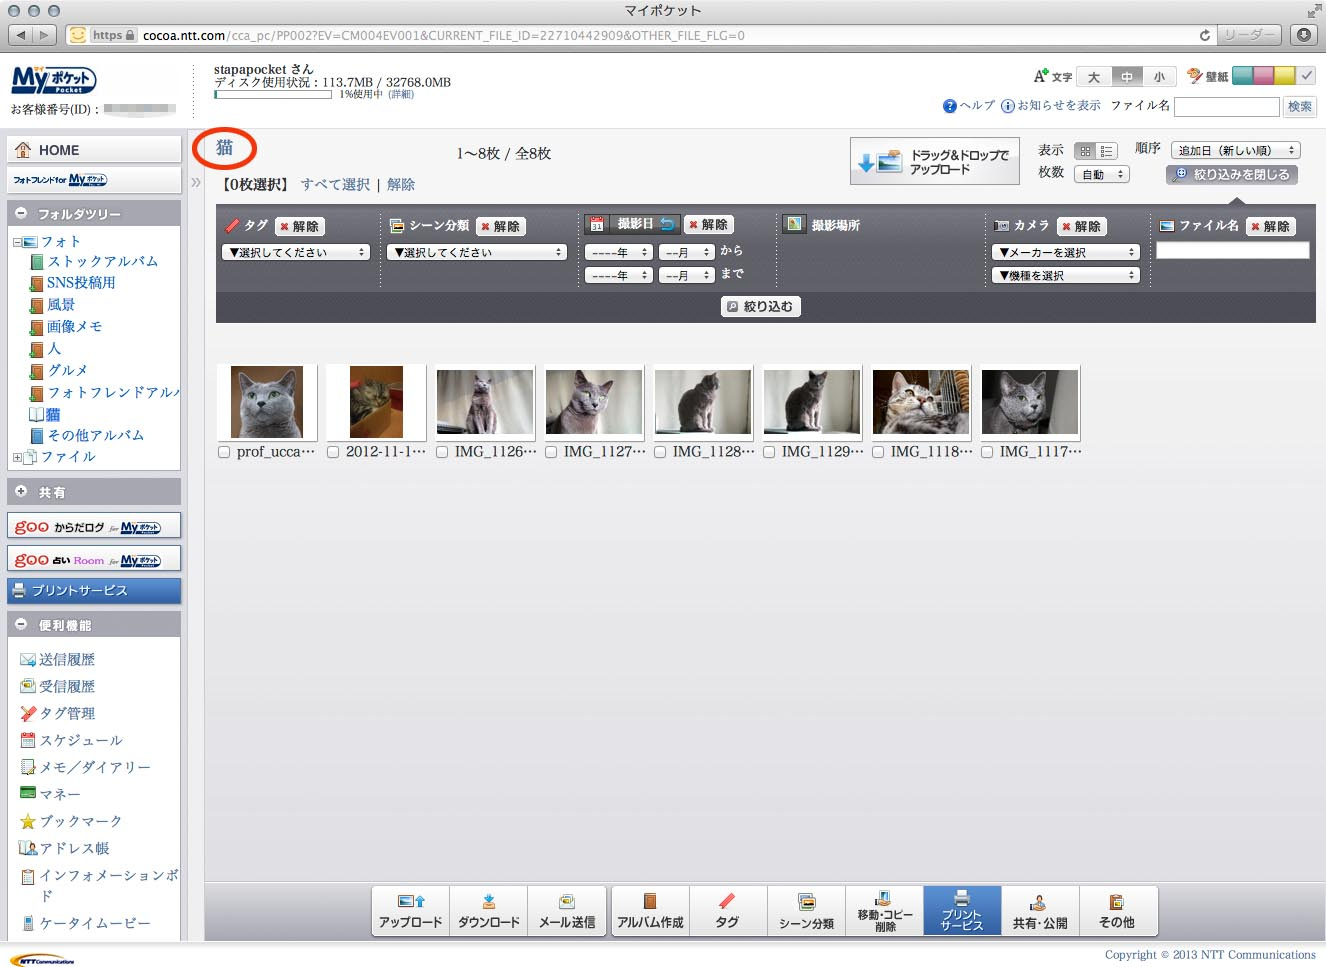Click the My Pocket logo
The image size is (1326, 967).
click(x=54, y=79)
